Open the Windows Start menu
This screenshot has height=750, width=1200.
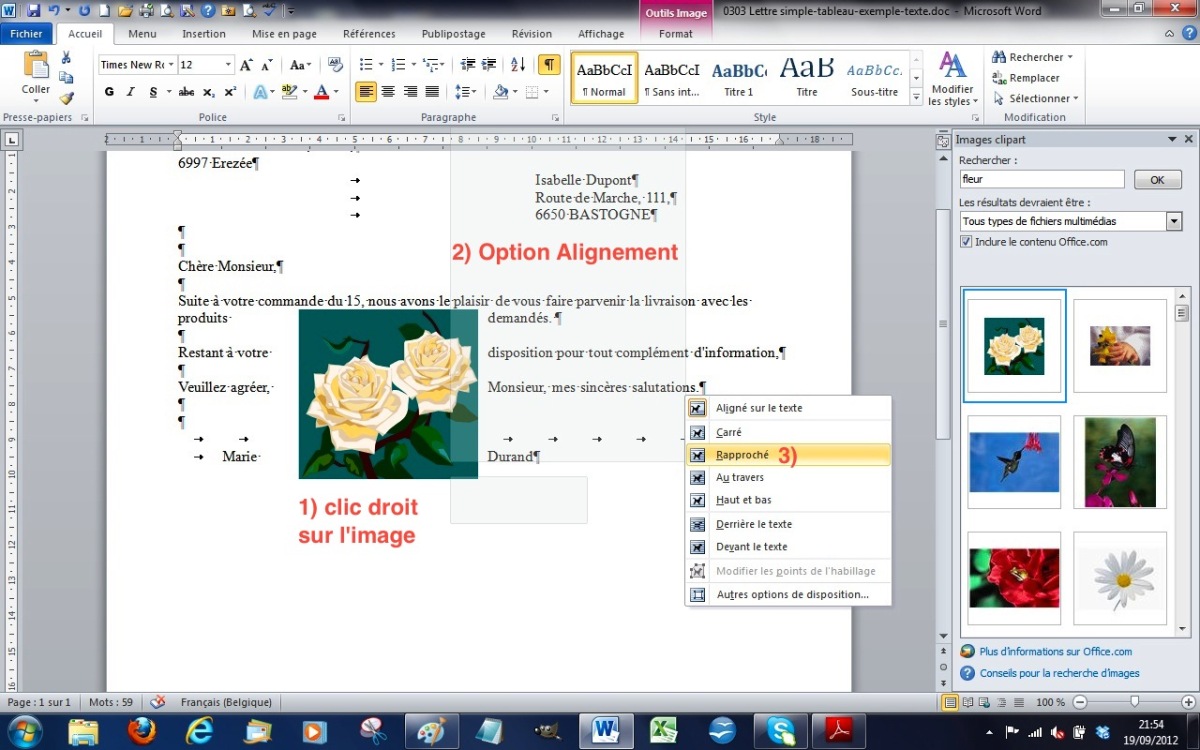tap(25, 731)
